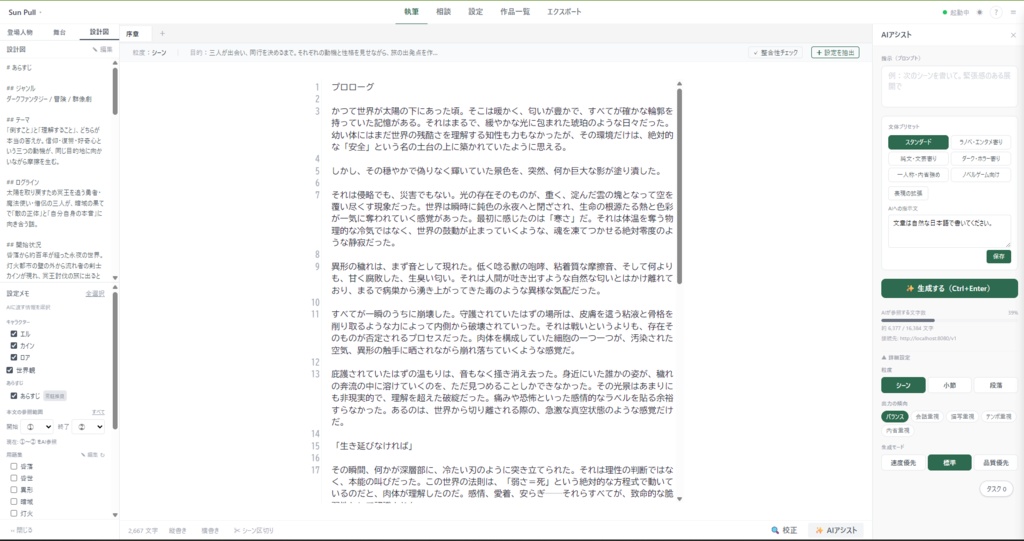Select the 設計図 sidebar tab

pyautogui.click(x=99, y=32)
